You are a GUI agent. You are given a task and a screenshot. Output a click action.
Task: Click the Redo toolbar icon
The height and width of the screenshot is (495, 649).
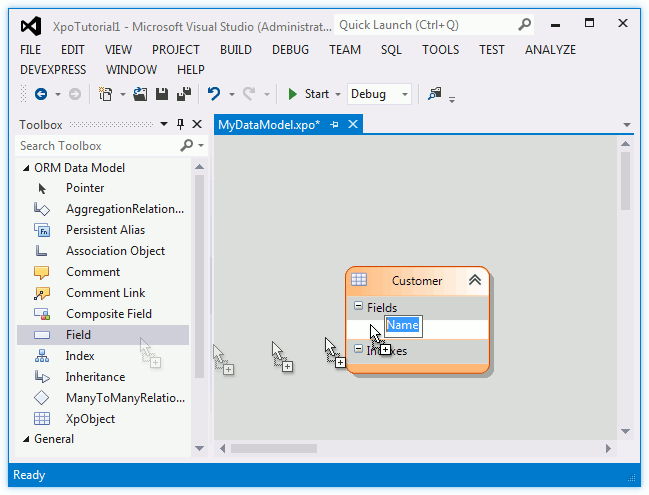[x=249, y=94]
